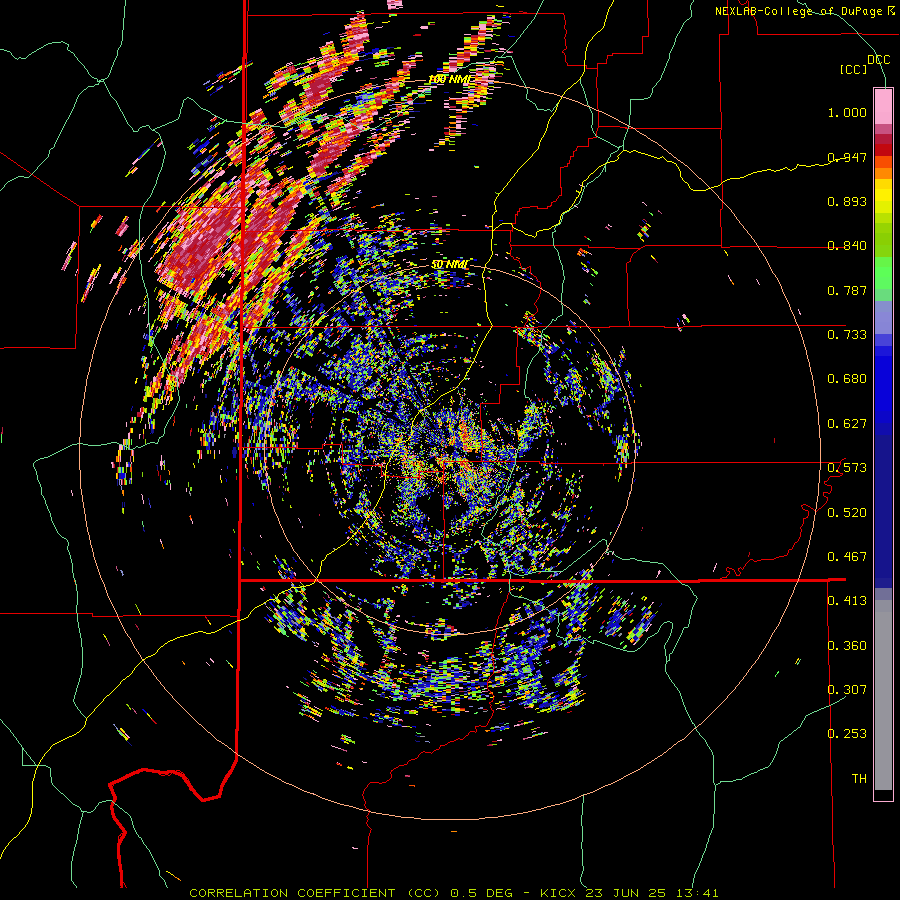Click the DCC product label
The height and width of the screenshot is (900, 900).
pos(878,60)
